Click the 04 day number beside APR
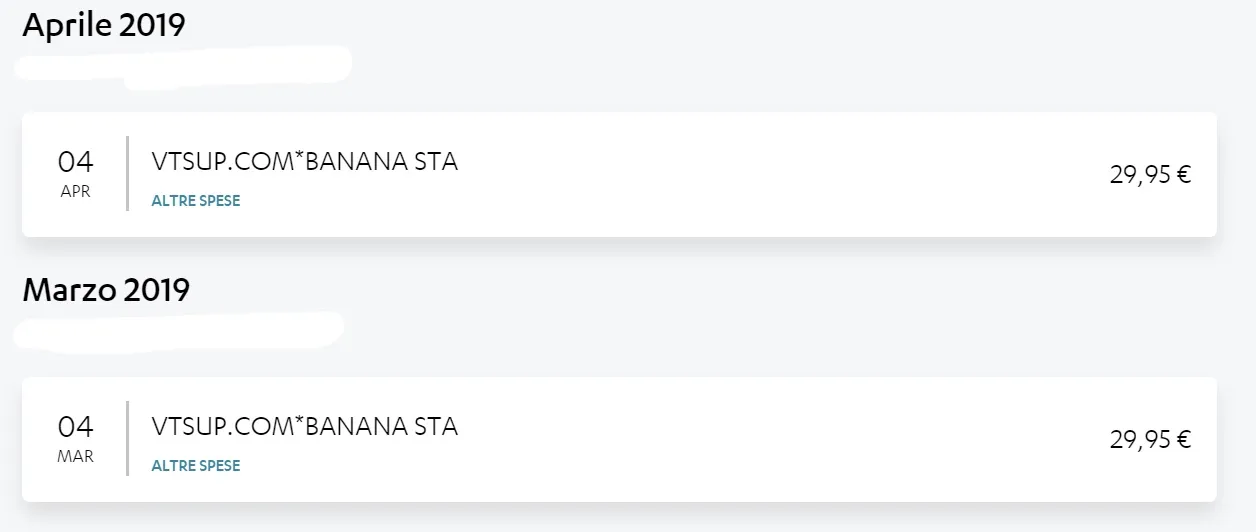 75,162
